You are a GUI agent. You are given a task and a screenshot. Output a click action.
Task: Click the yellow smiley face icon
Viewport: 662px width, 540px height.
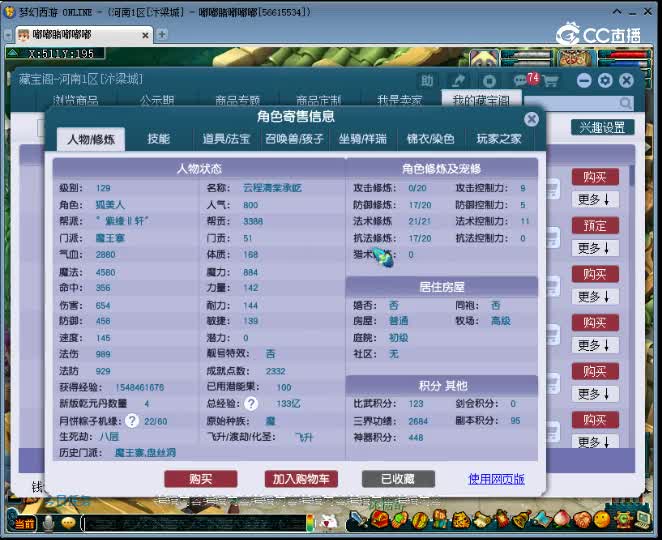[602, 520]
